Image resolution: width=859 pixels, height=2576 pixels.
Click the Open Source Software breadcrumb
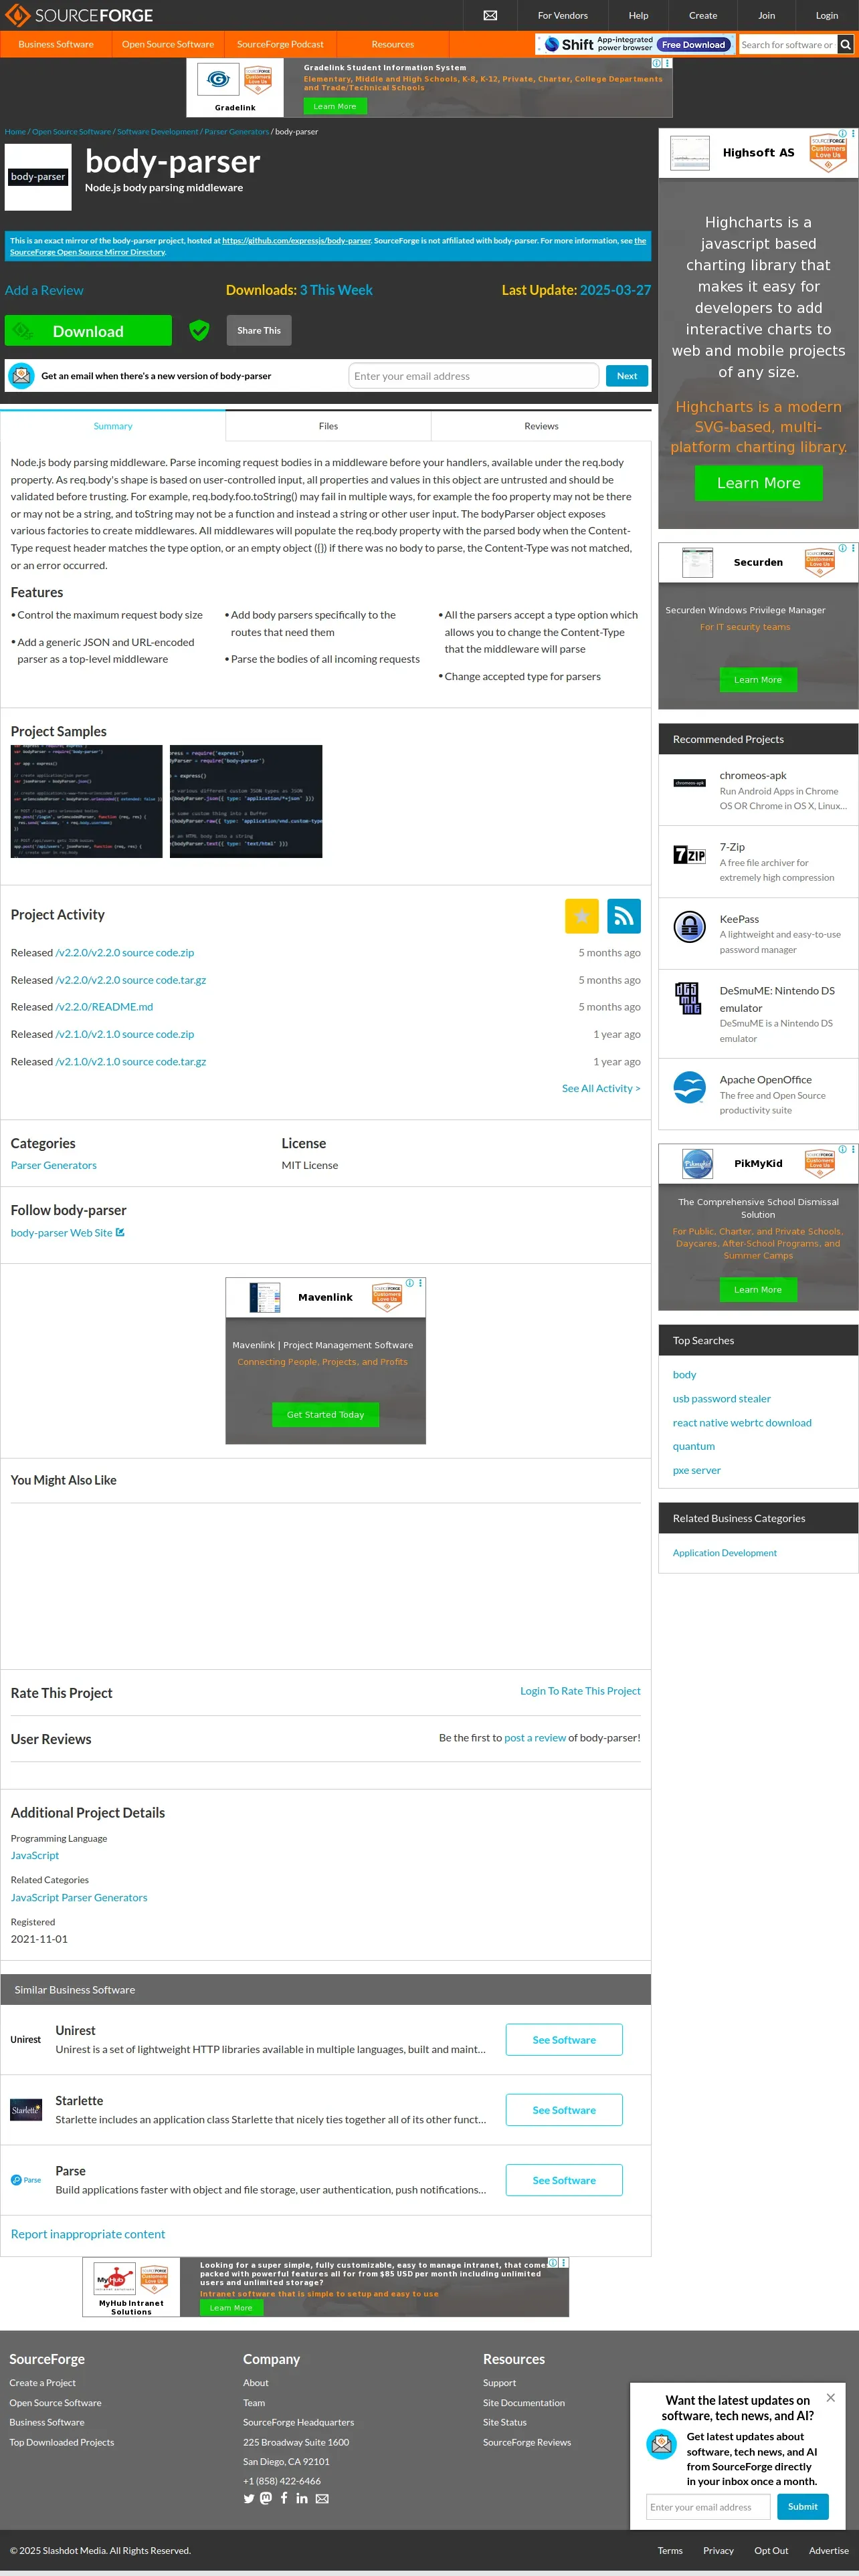[72, 132]
